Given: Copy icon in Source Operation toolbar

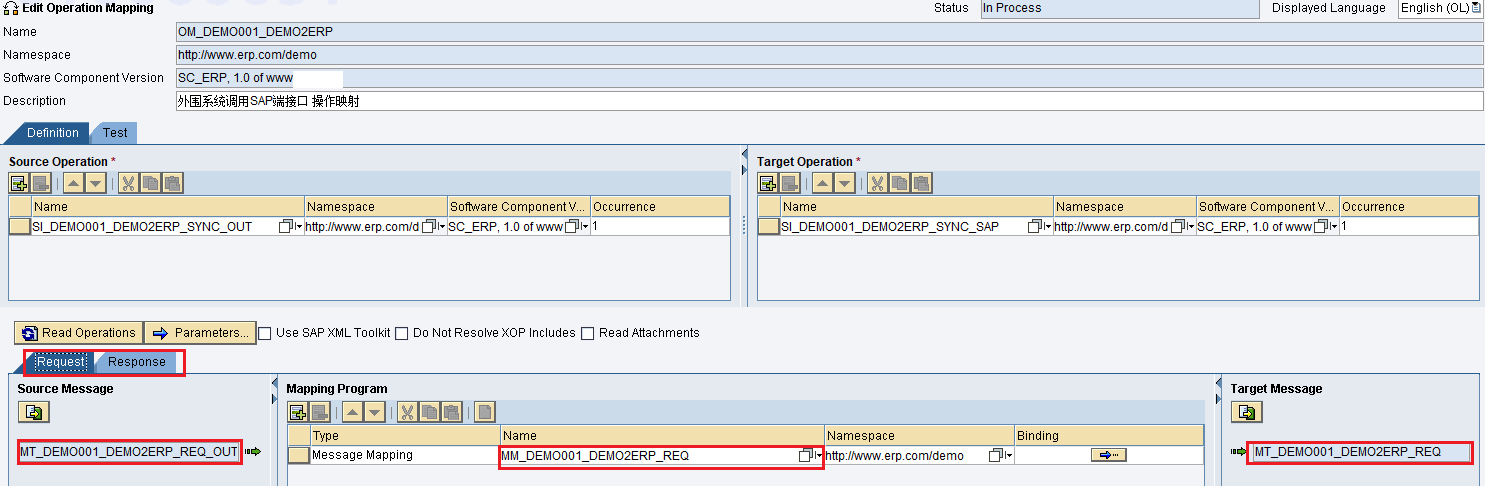Looking at the screenshot, I should [150, 183].
